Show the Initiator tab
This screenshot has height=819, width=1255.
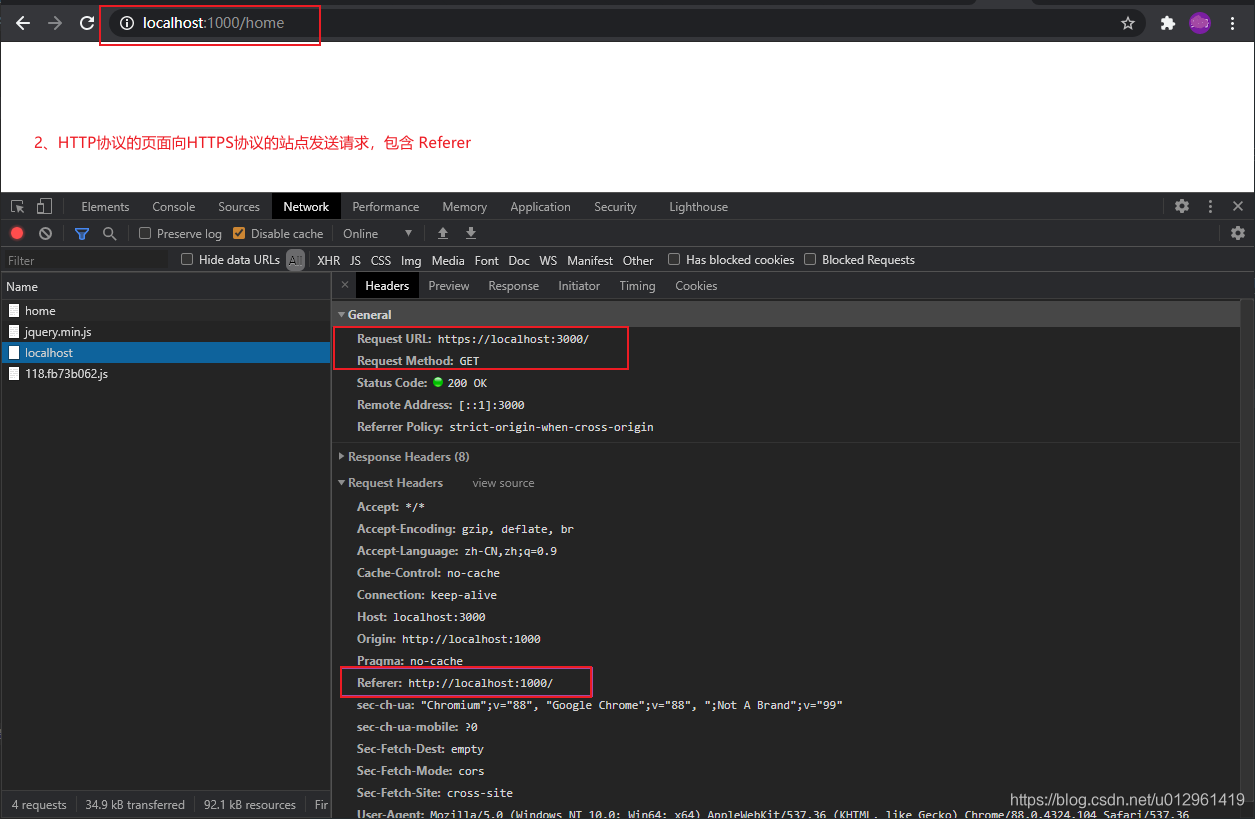coord(579,286)
